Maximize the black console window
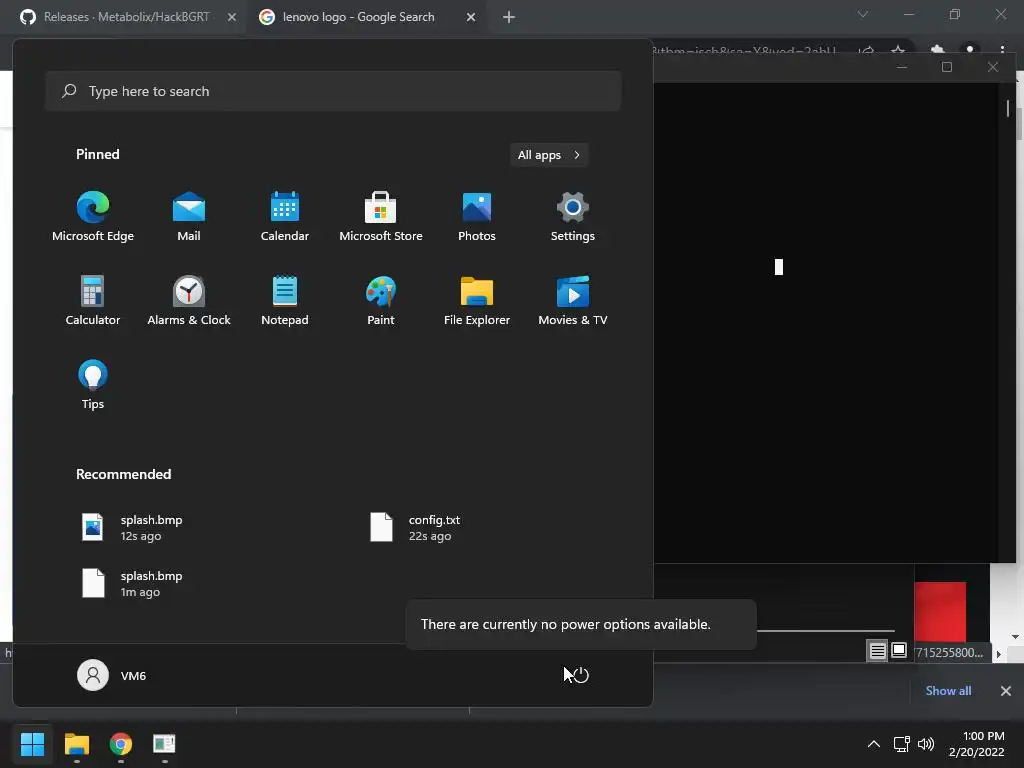 coord(947,67)
